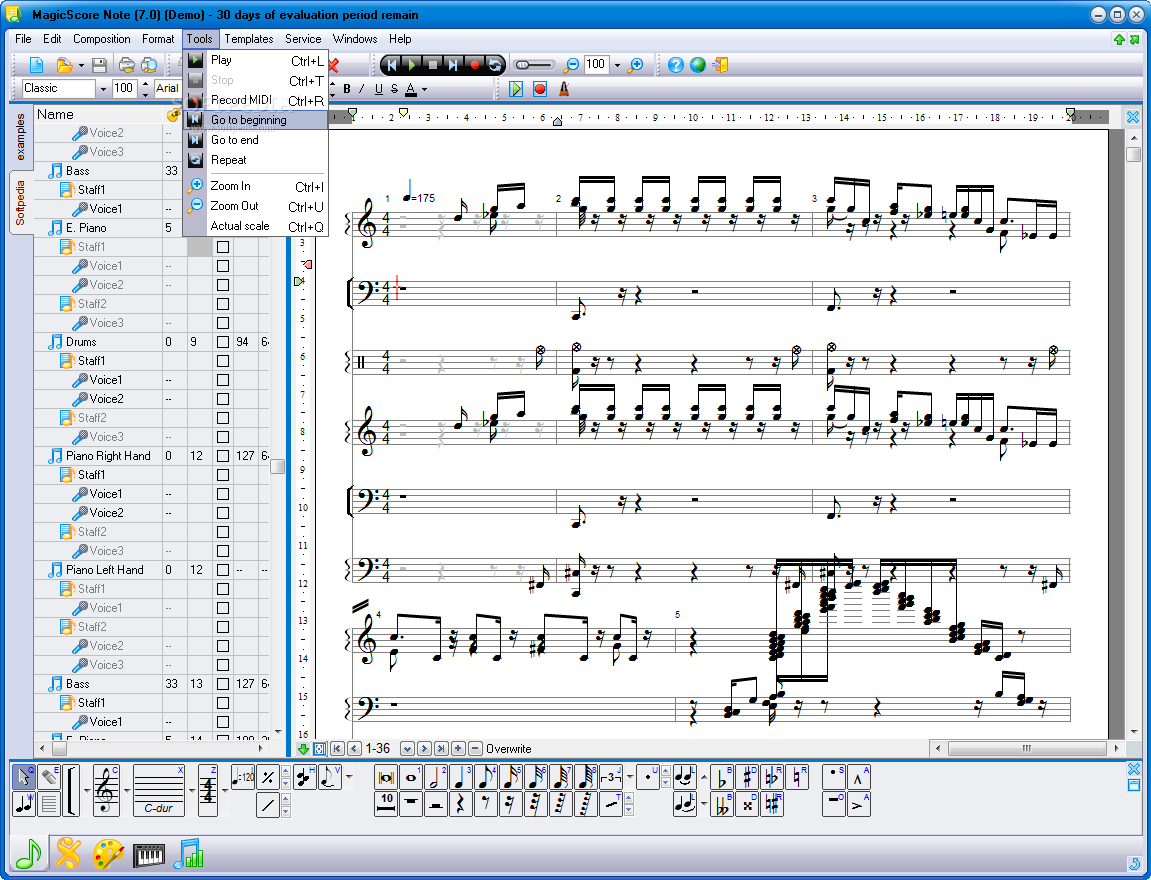
Task: Select the natural accidental
Action: click(796, 777)
